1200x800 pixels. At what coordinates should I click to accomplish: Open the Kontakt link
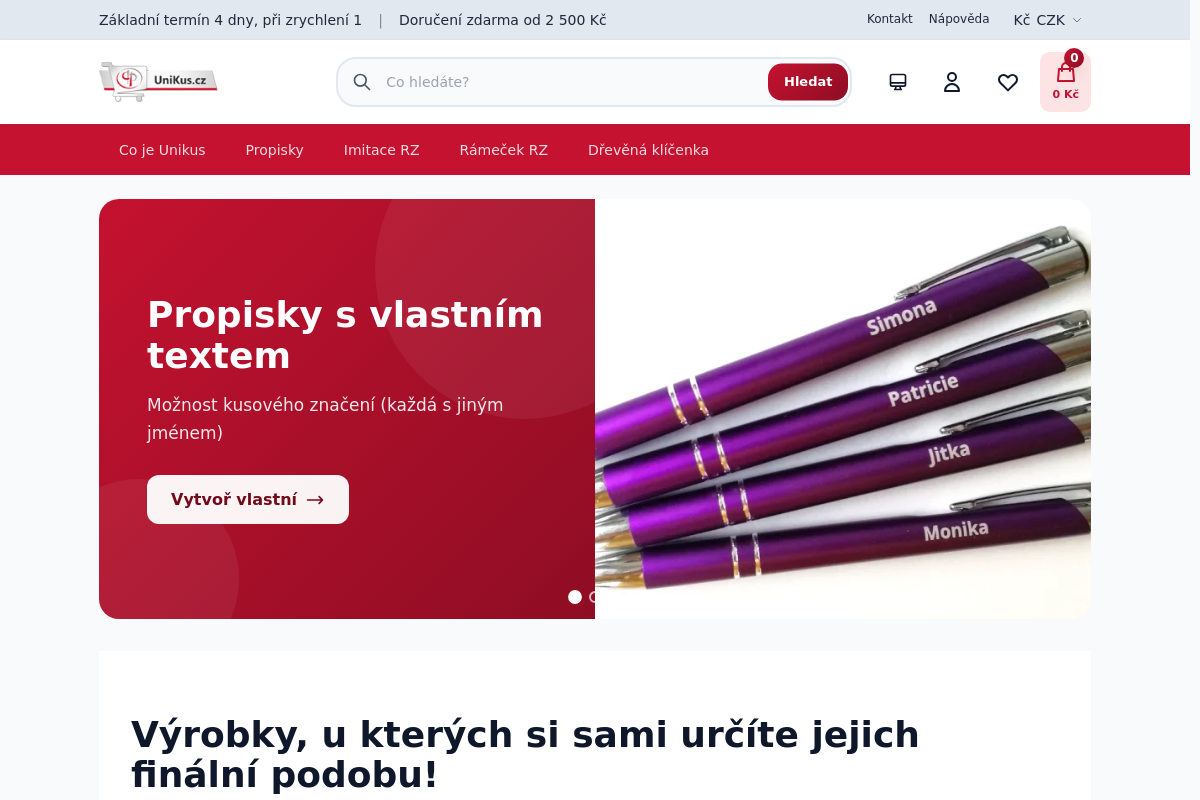coord(890,19)
